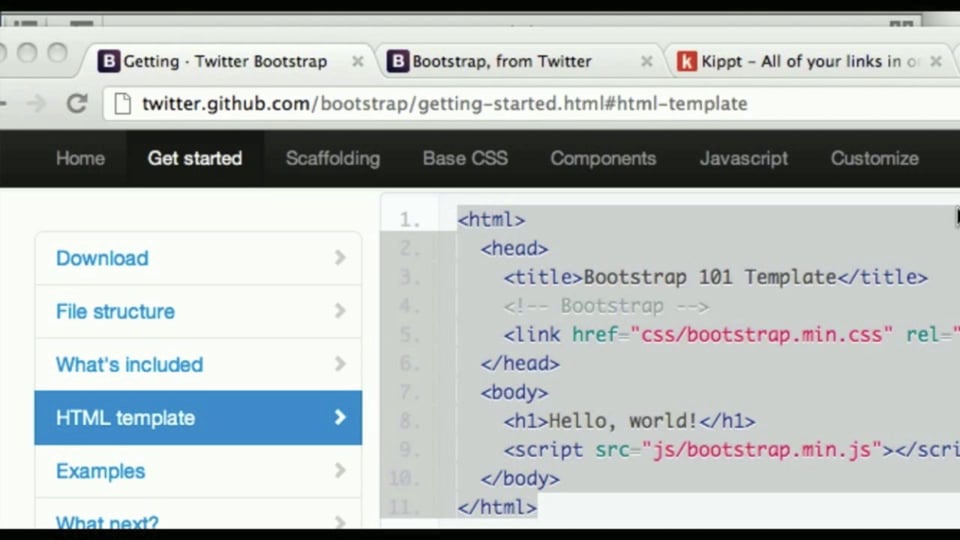Click line number 1 in code block

click(x=410, y=220)
